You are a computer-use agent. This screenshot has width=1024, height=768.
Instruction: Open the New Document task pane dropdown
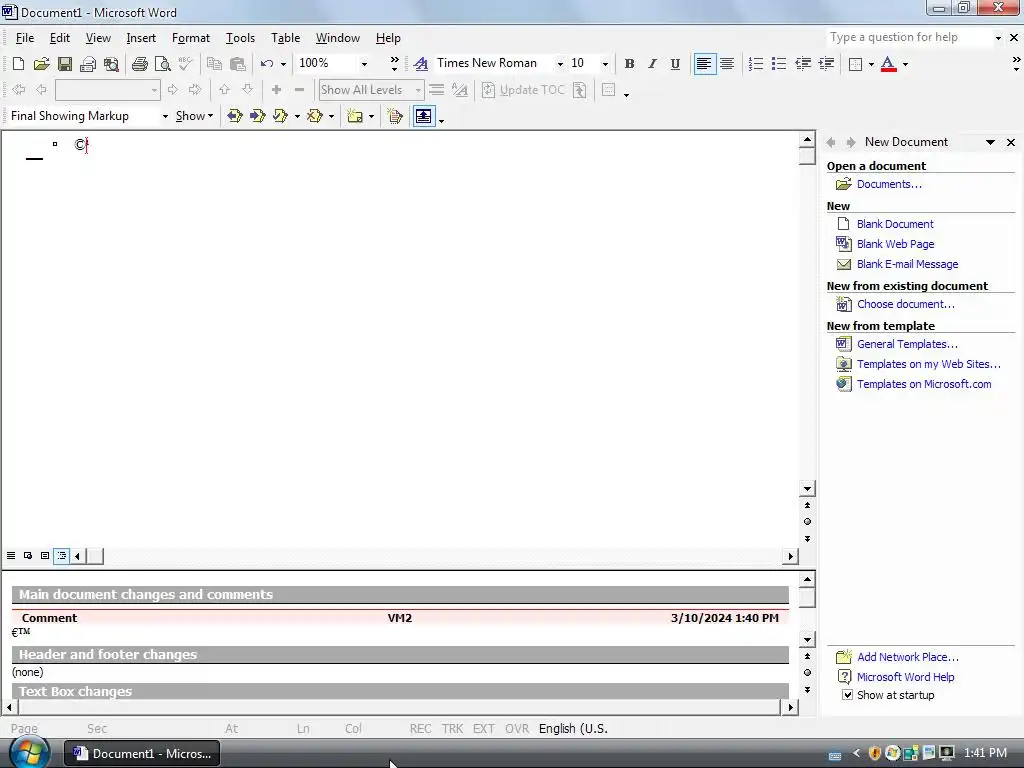(990, 142)
